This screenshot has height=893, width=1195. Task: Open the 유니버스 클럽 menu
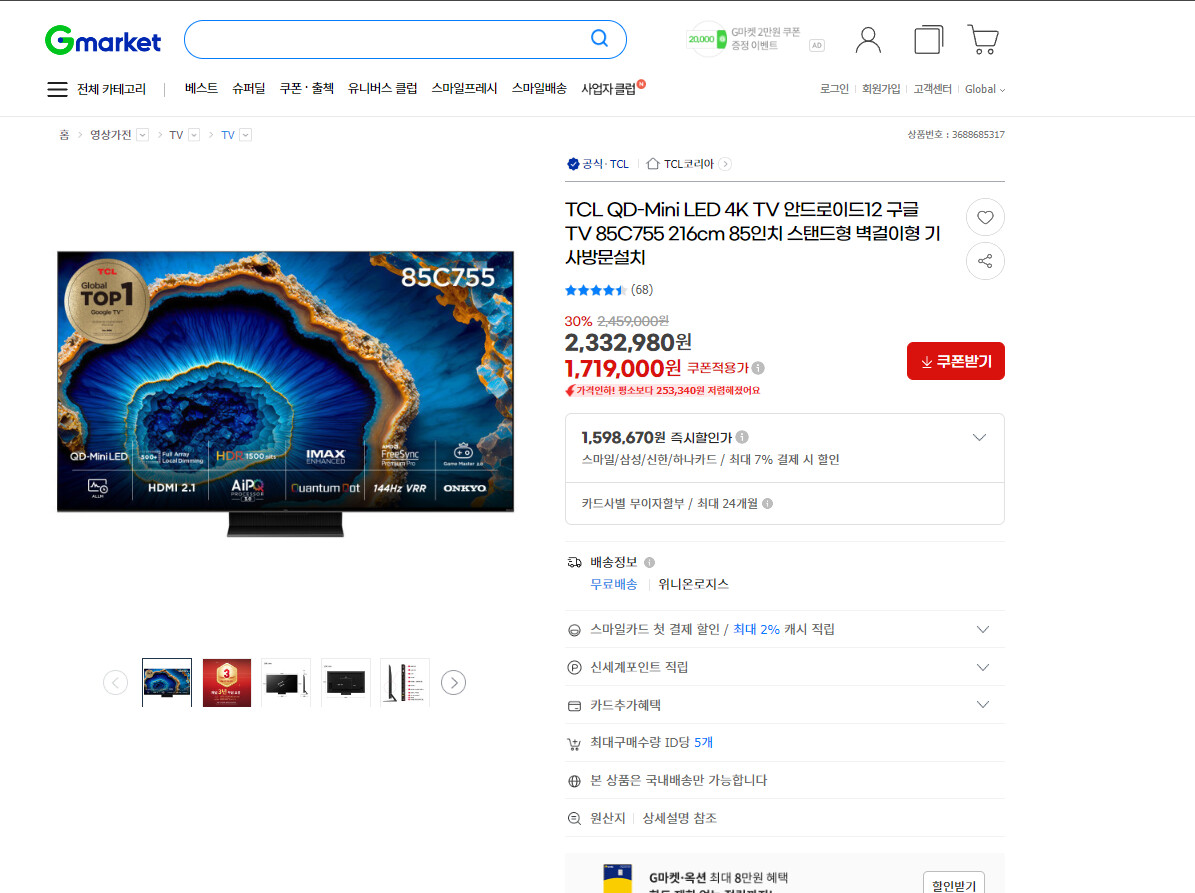[383, 88]
